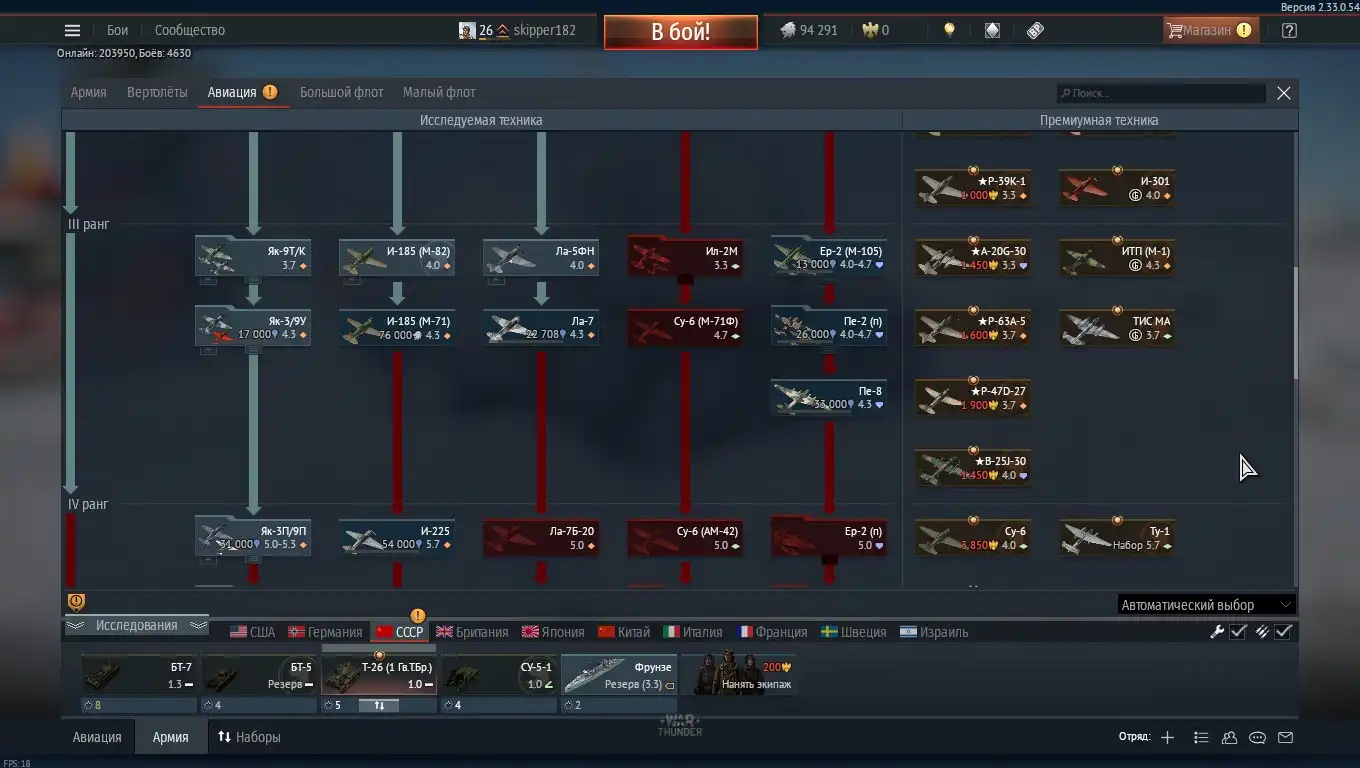Select the Ил-2М aircraft card
The width and height of the screenshot is (1360, 768).
(x=685, y=257)
